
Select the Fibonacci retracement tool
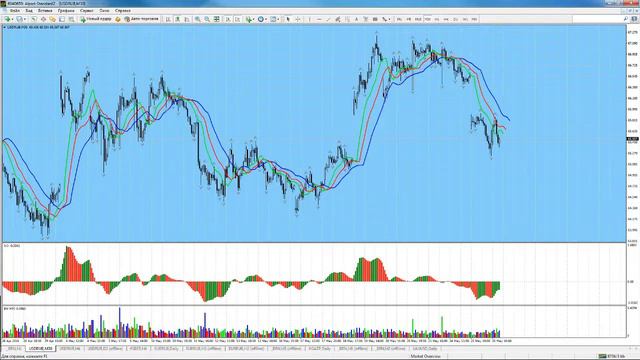pos(348,19)
